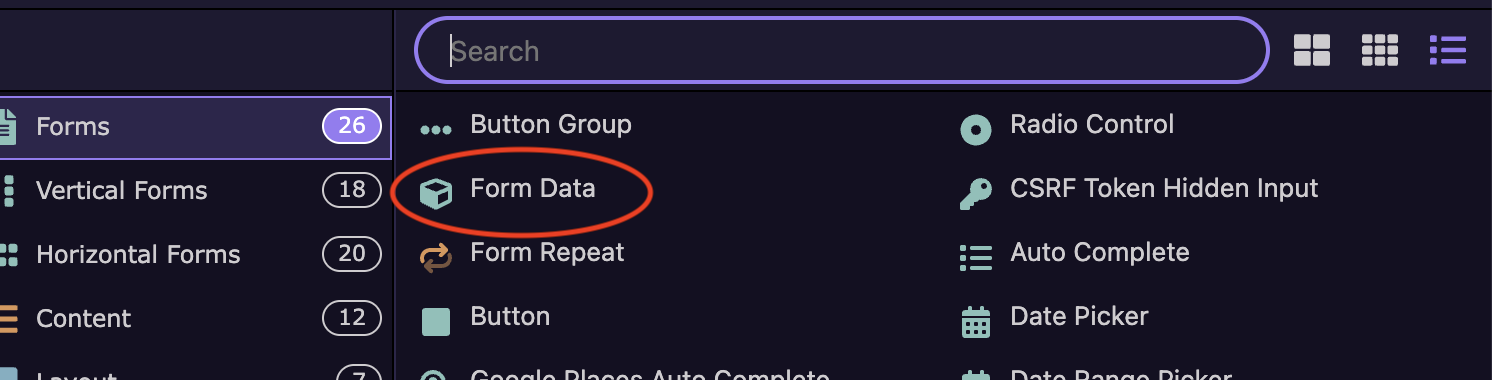Select list view layout icon
The height and width of the screenshot is (380, 1492).
(x=1447, y=50)
